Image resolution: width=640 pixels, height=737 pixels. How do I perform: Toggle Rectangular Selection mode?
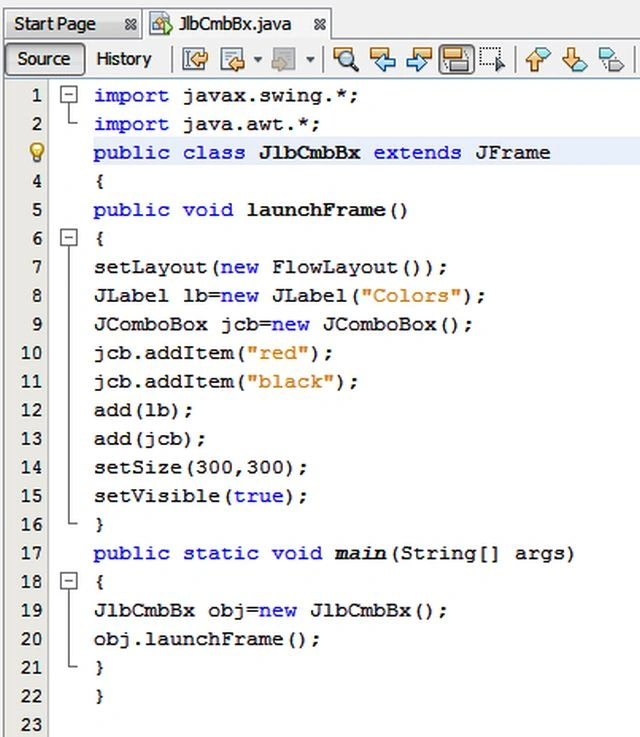point(492,60)
